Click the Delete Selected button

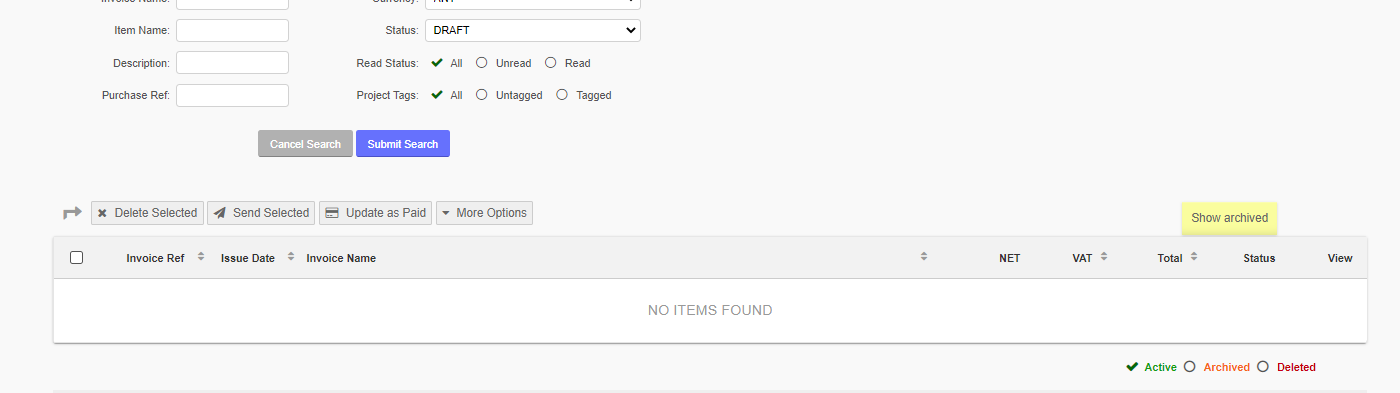[147, 213]
